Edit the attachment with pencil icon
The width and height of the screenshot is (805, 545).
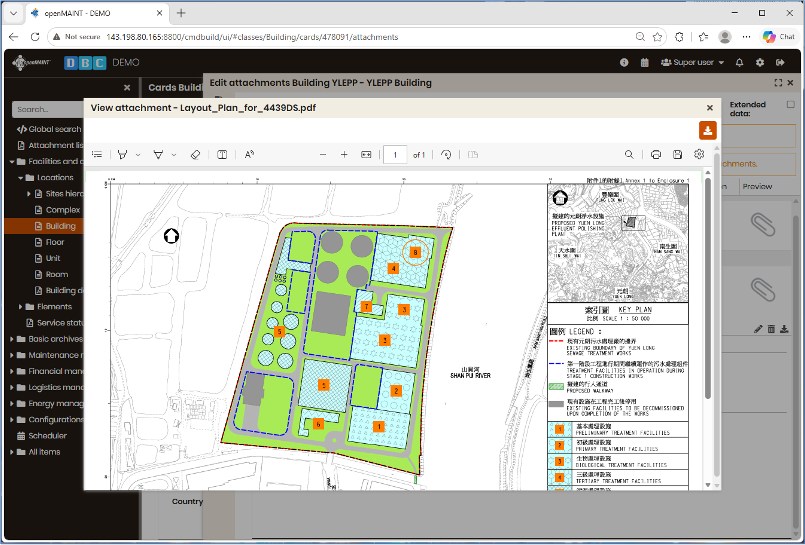pos(758,329)
